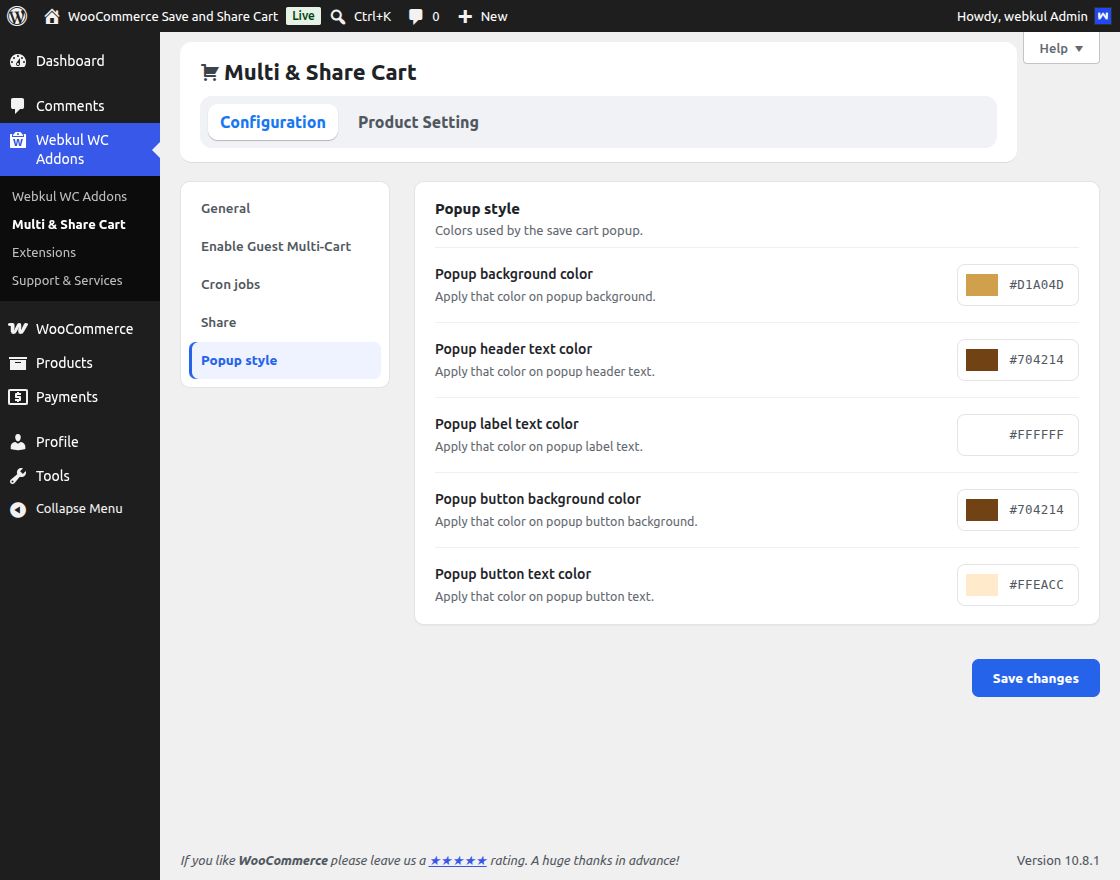1120x880 pixels.
Task: Select the Configuration tab
Action: click(x=273, y=122)
